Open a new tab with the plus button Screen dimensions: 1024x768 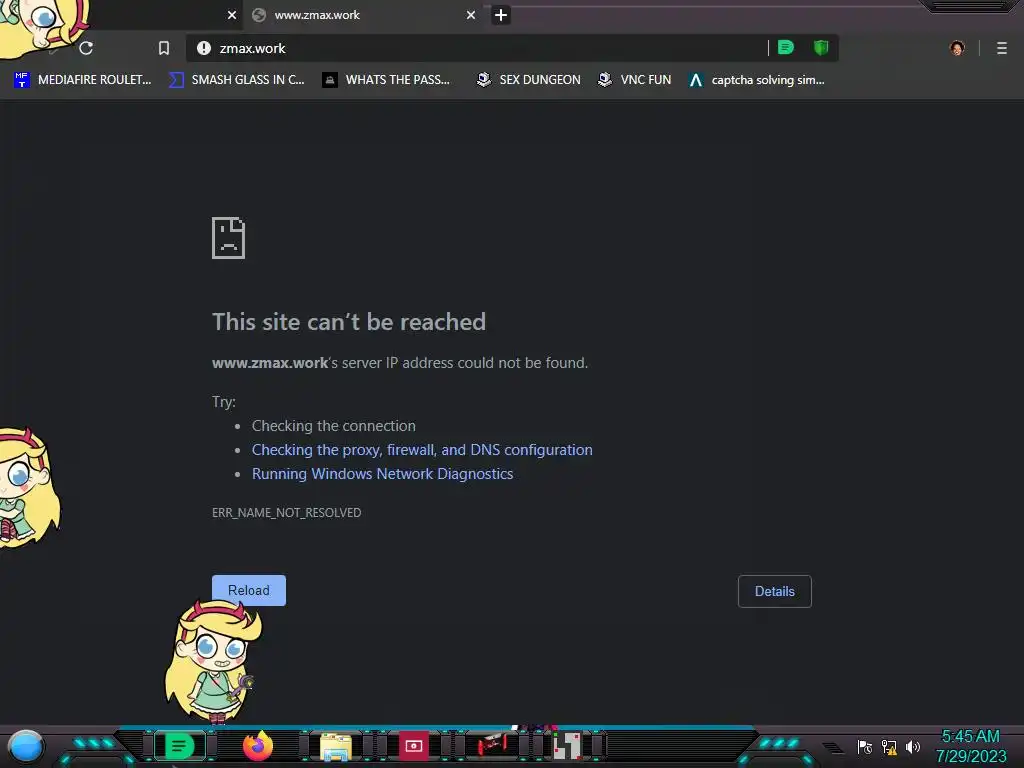[x=501, y=15]
